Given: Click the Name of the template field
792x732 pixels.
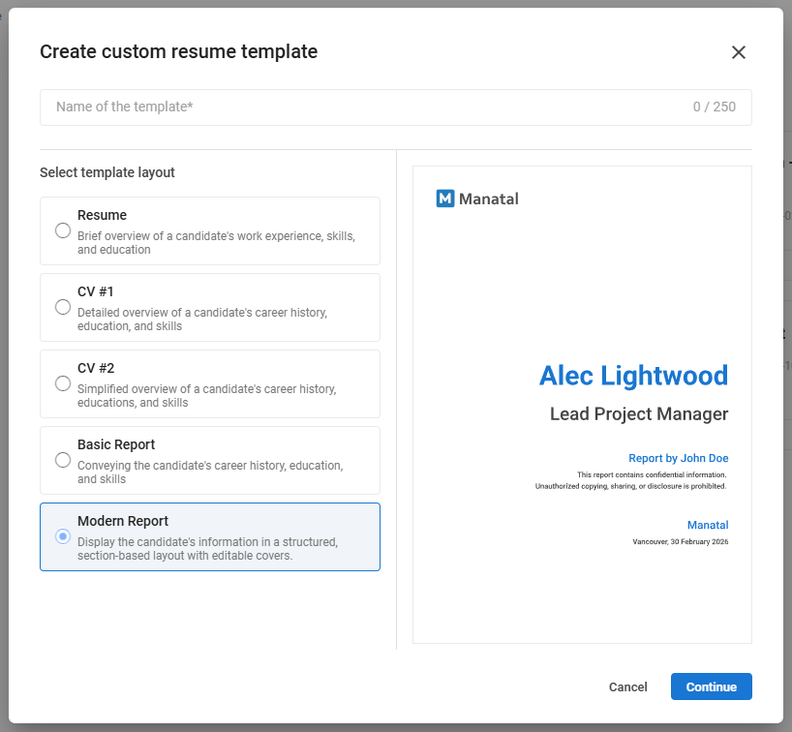Looking at the screenshot, I should (395, 107).
